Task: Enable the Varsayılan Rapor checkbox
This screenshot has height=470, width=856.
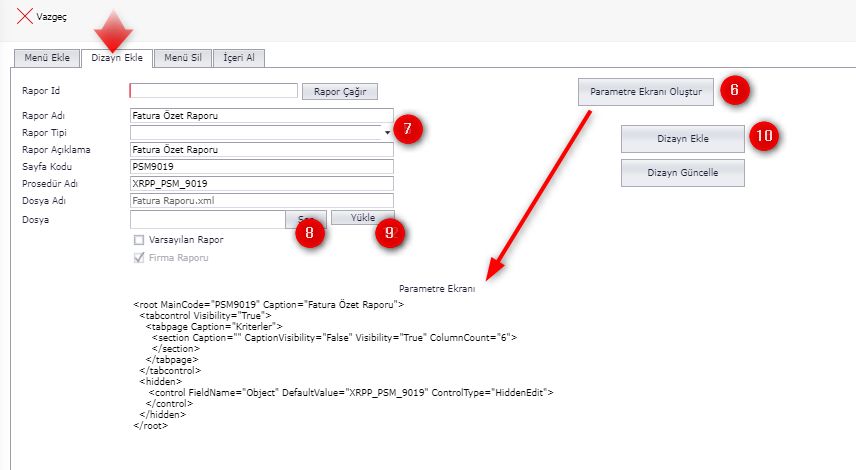Action: [x=139, y=240]
